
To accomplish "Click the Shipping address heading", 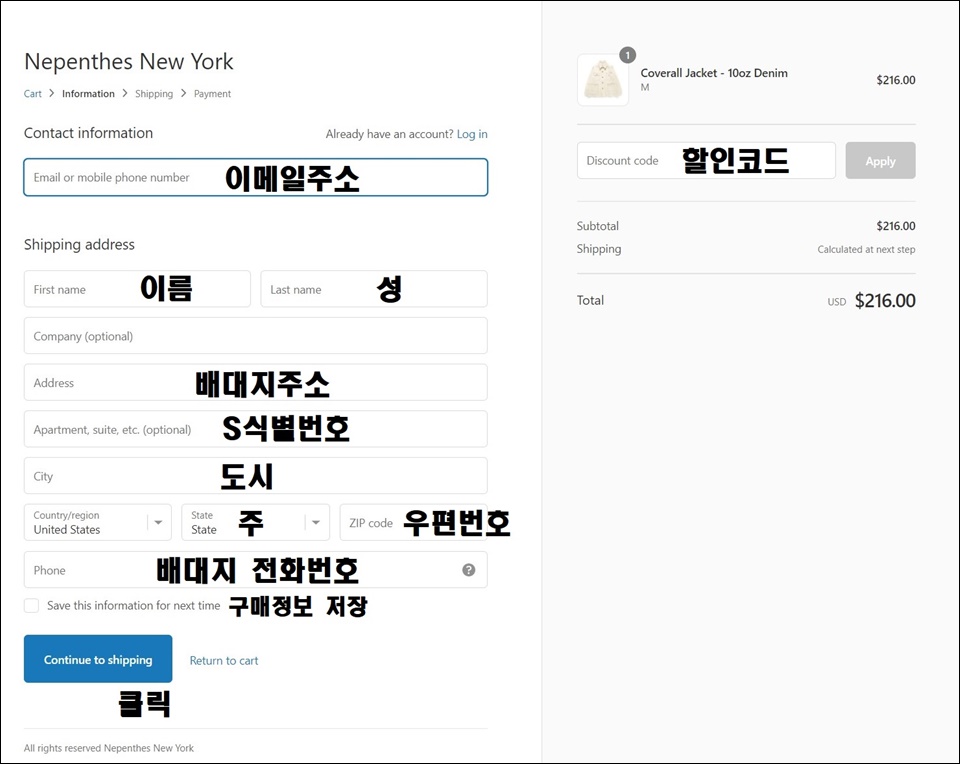I will (x=79, y=244).
